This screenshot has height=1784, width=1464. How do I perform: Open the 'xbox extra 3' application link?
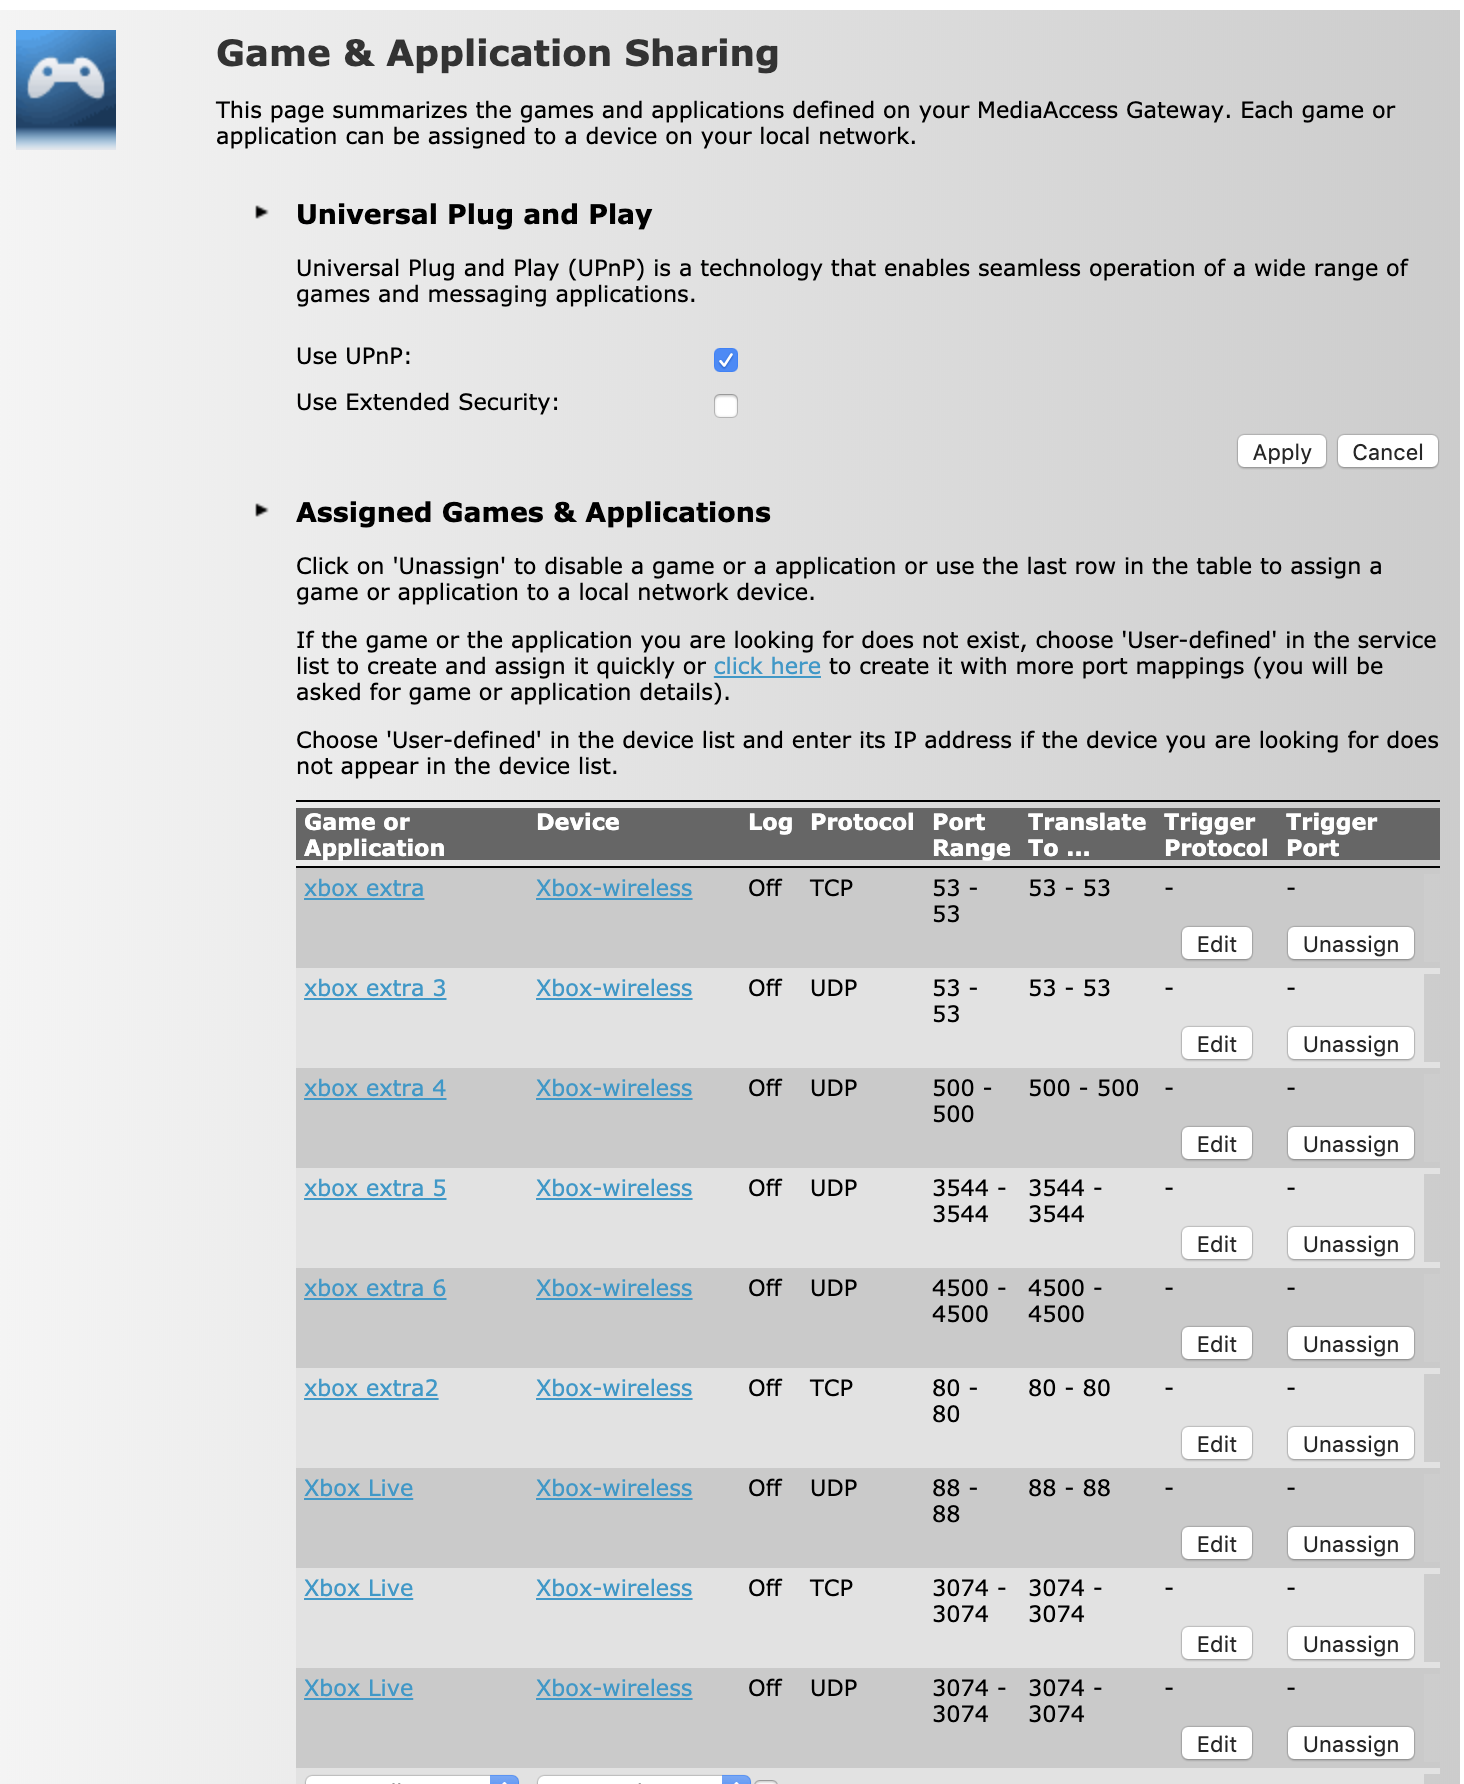375,988
